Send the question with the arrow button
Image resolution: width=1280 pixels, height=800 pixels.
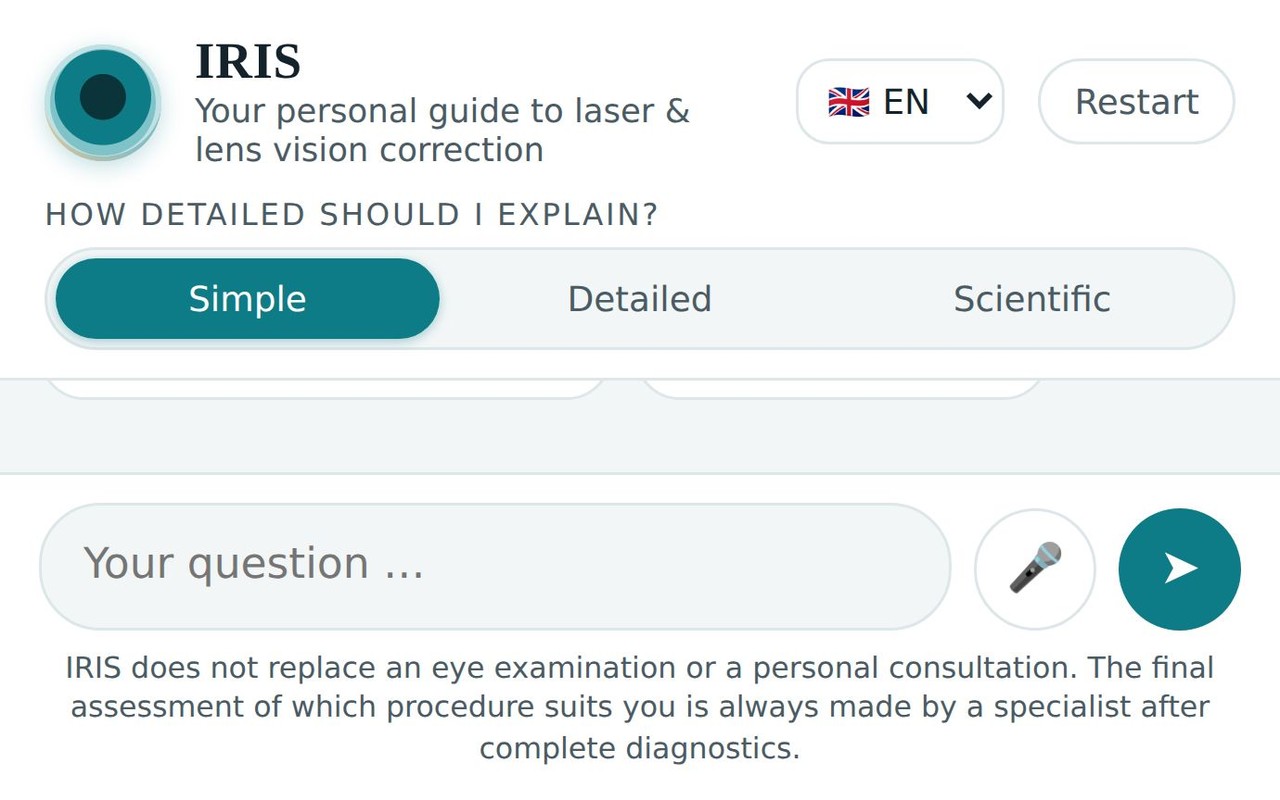(x=1180, y=569)
